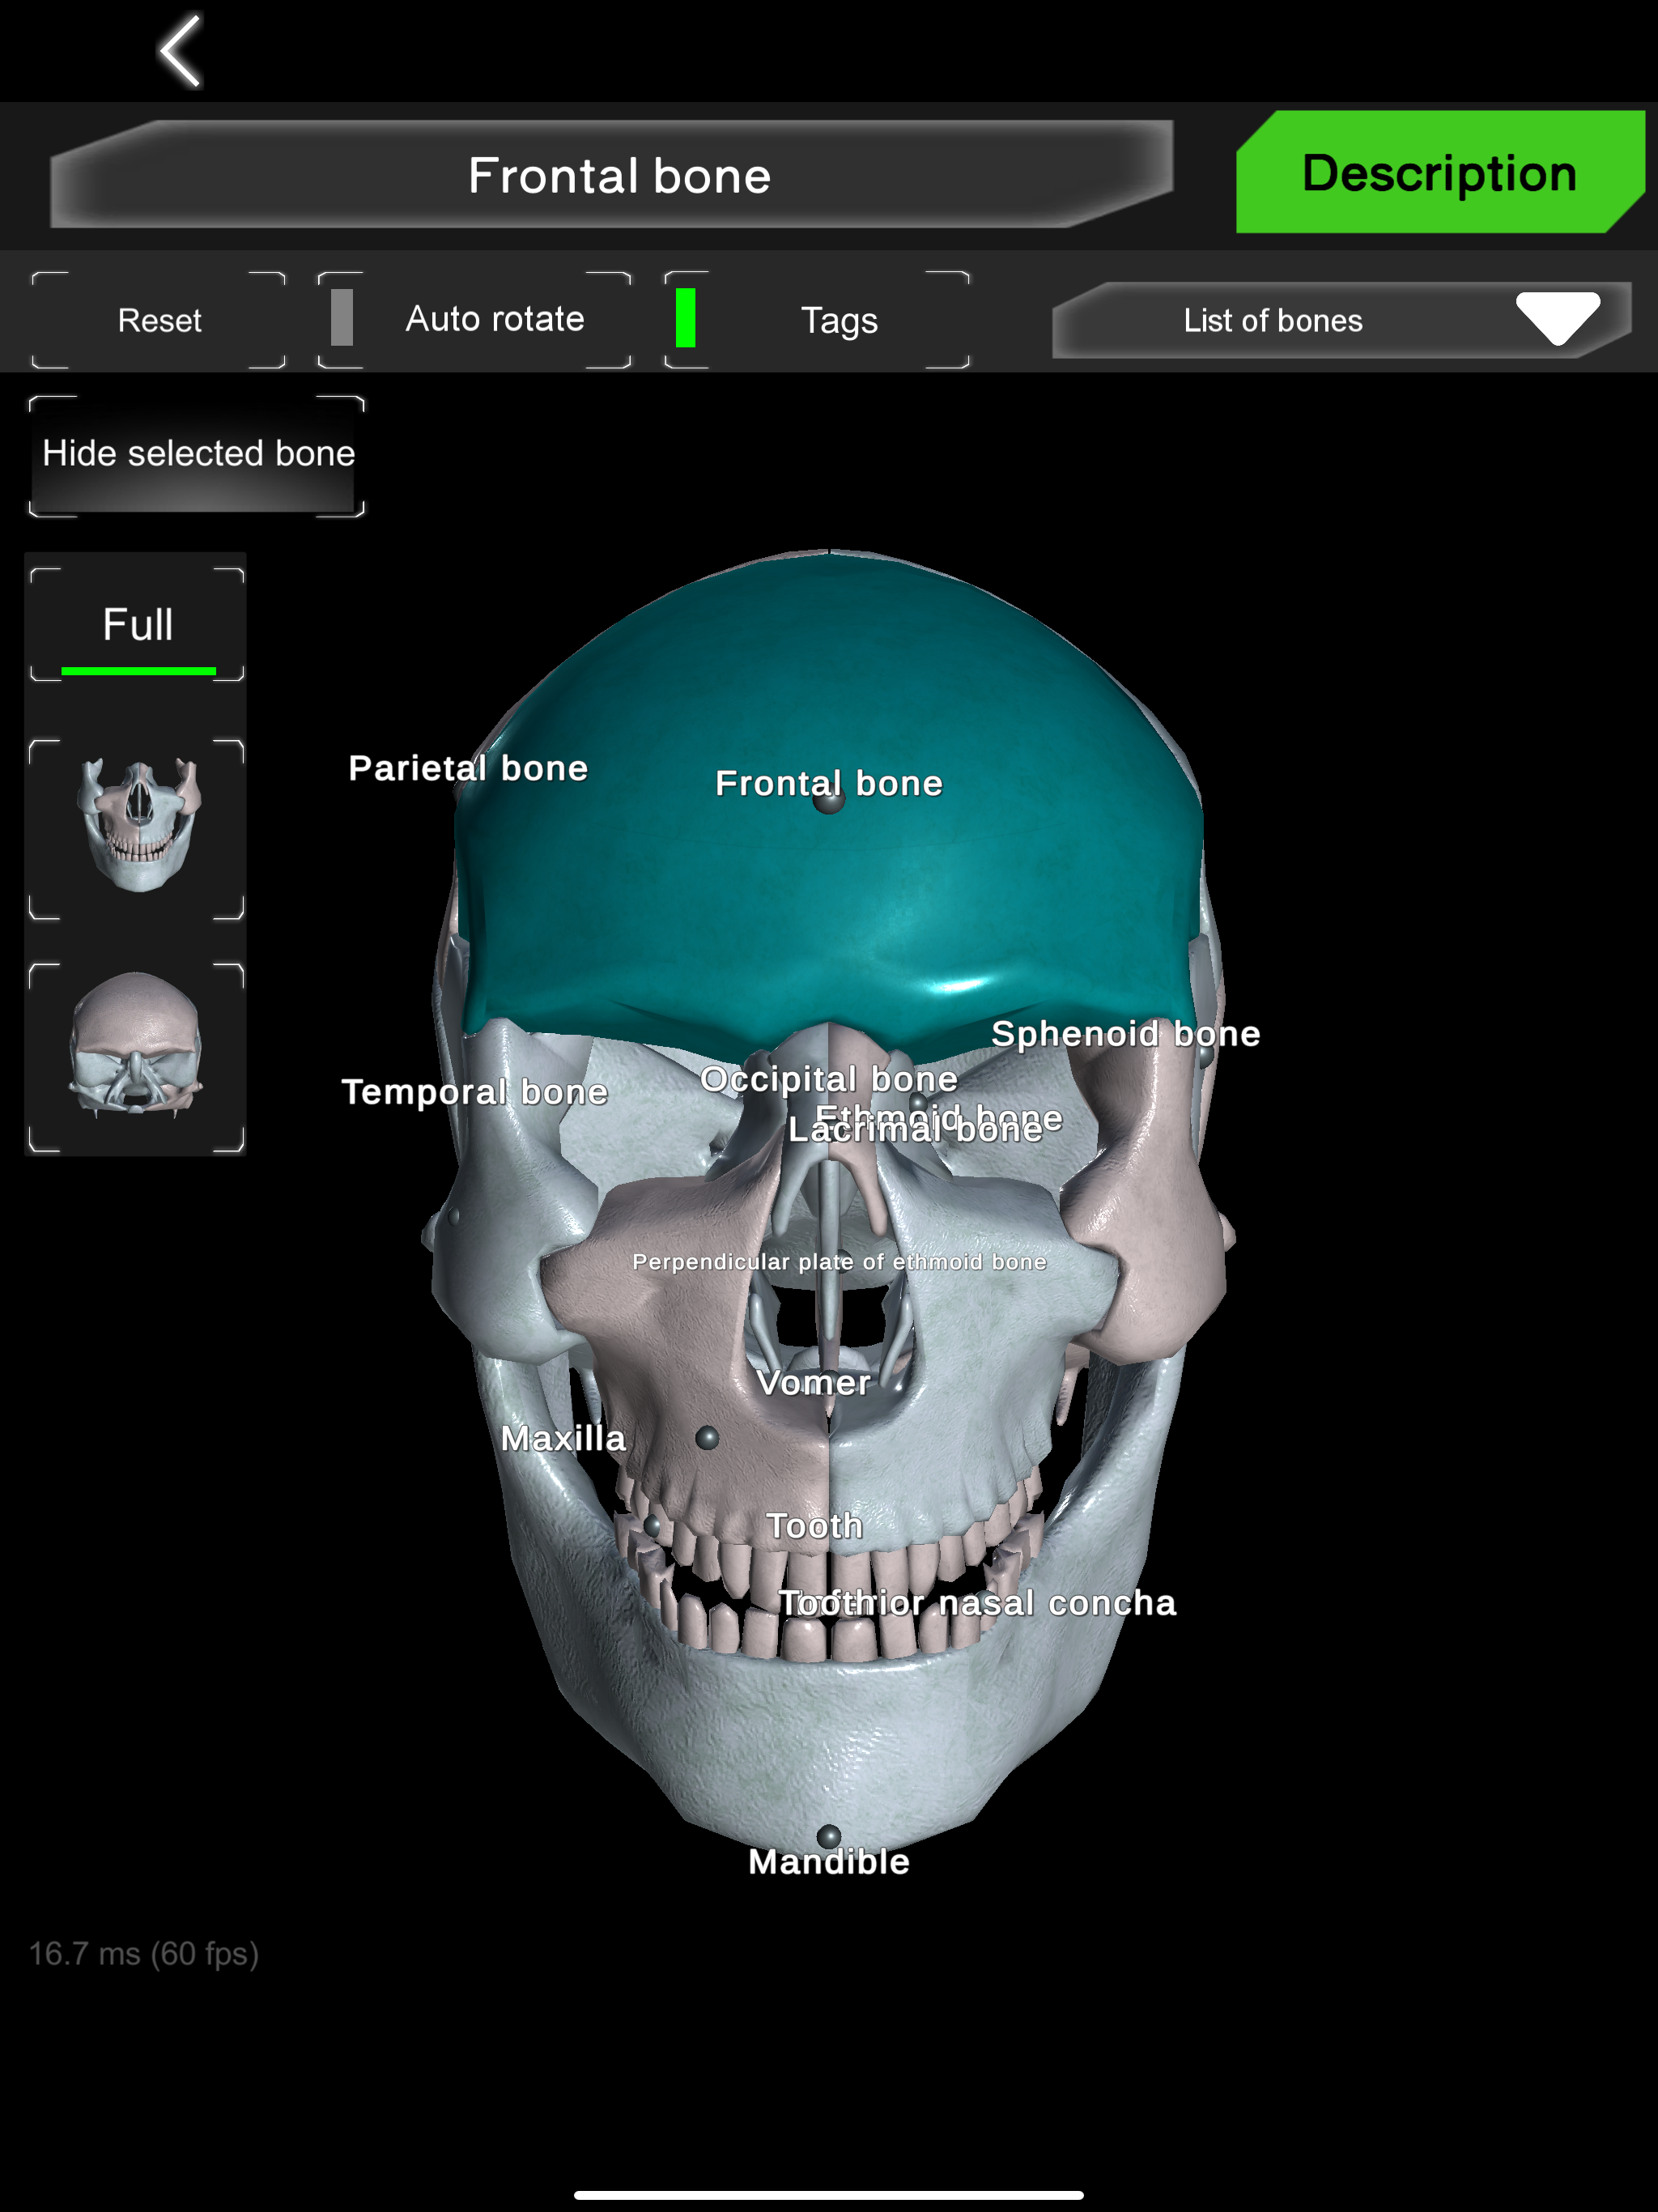Image resolution: width=1658 pixels, height=2212 pixels.
Task: Select the Temporal bone label
Action: point(475,1091)
